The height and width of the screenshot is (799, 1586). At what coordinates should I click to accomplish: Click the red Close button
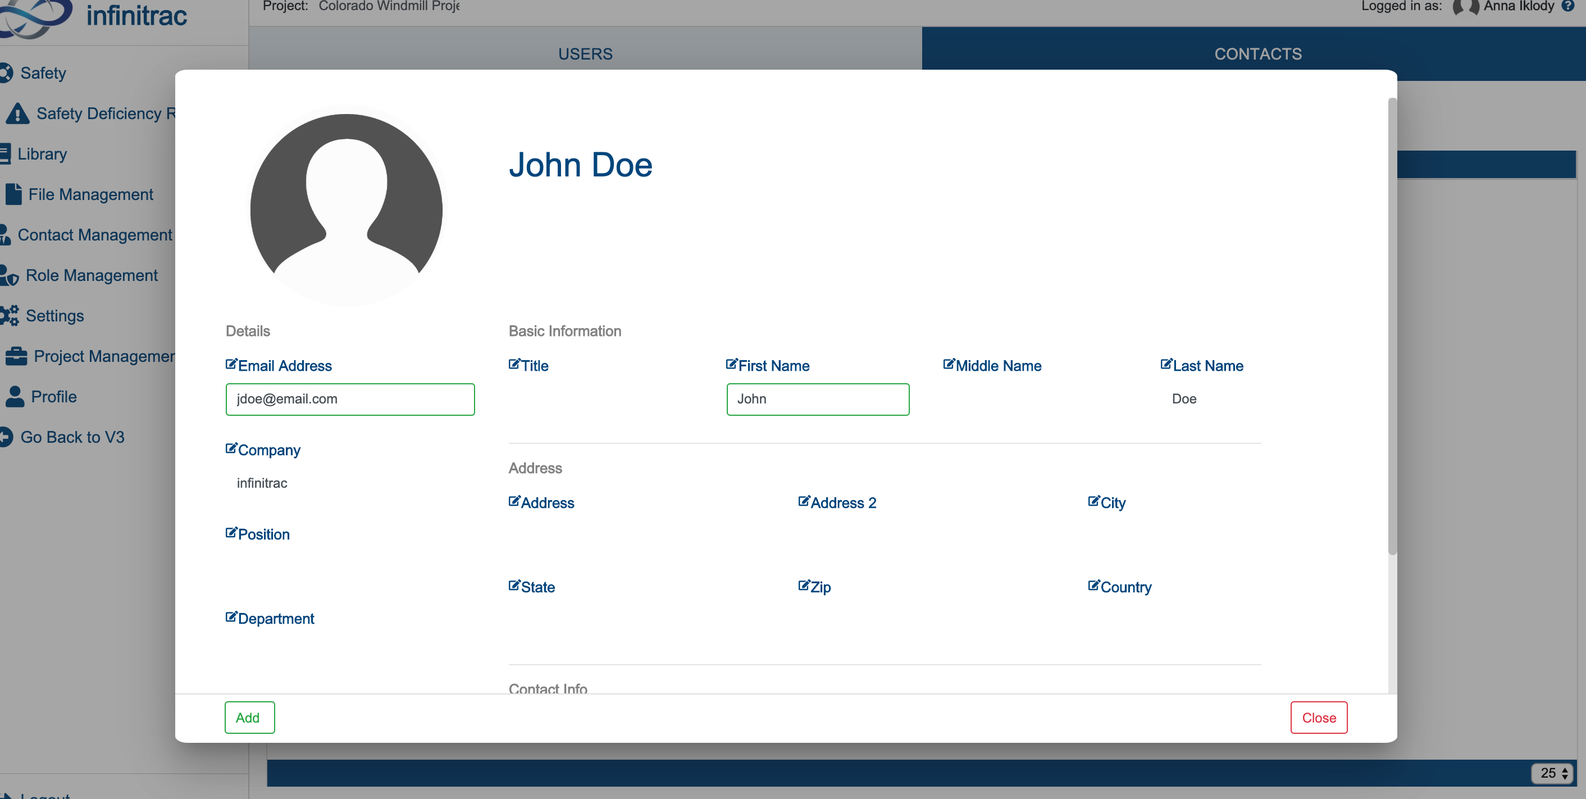[1319, 717]
